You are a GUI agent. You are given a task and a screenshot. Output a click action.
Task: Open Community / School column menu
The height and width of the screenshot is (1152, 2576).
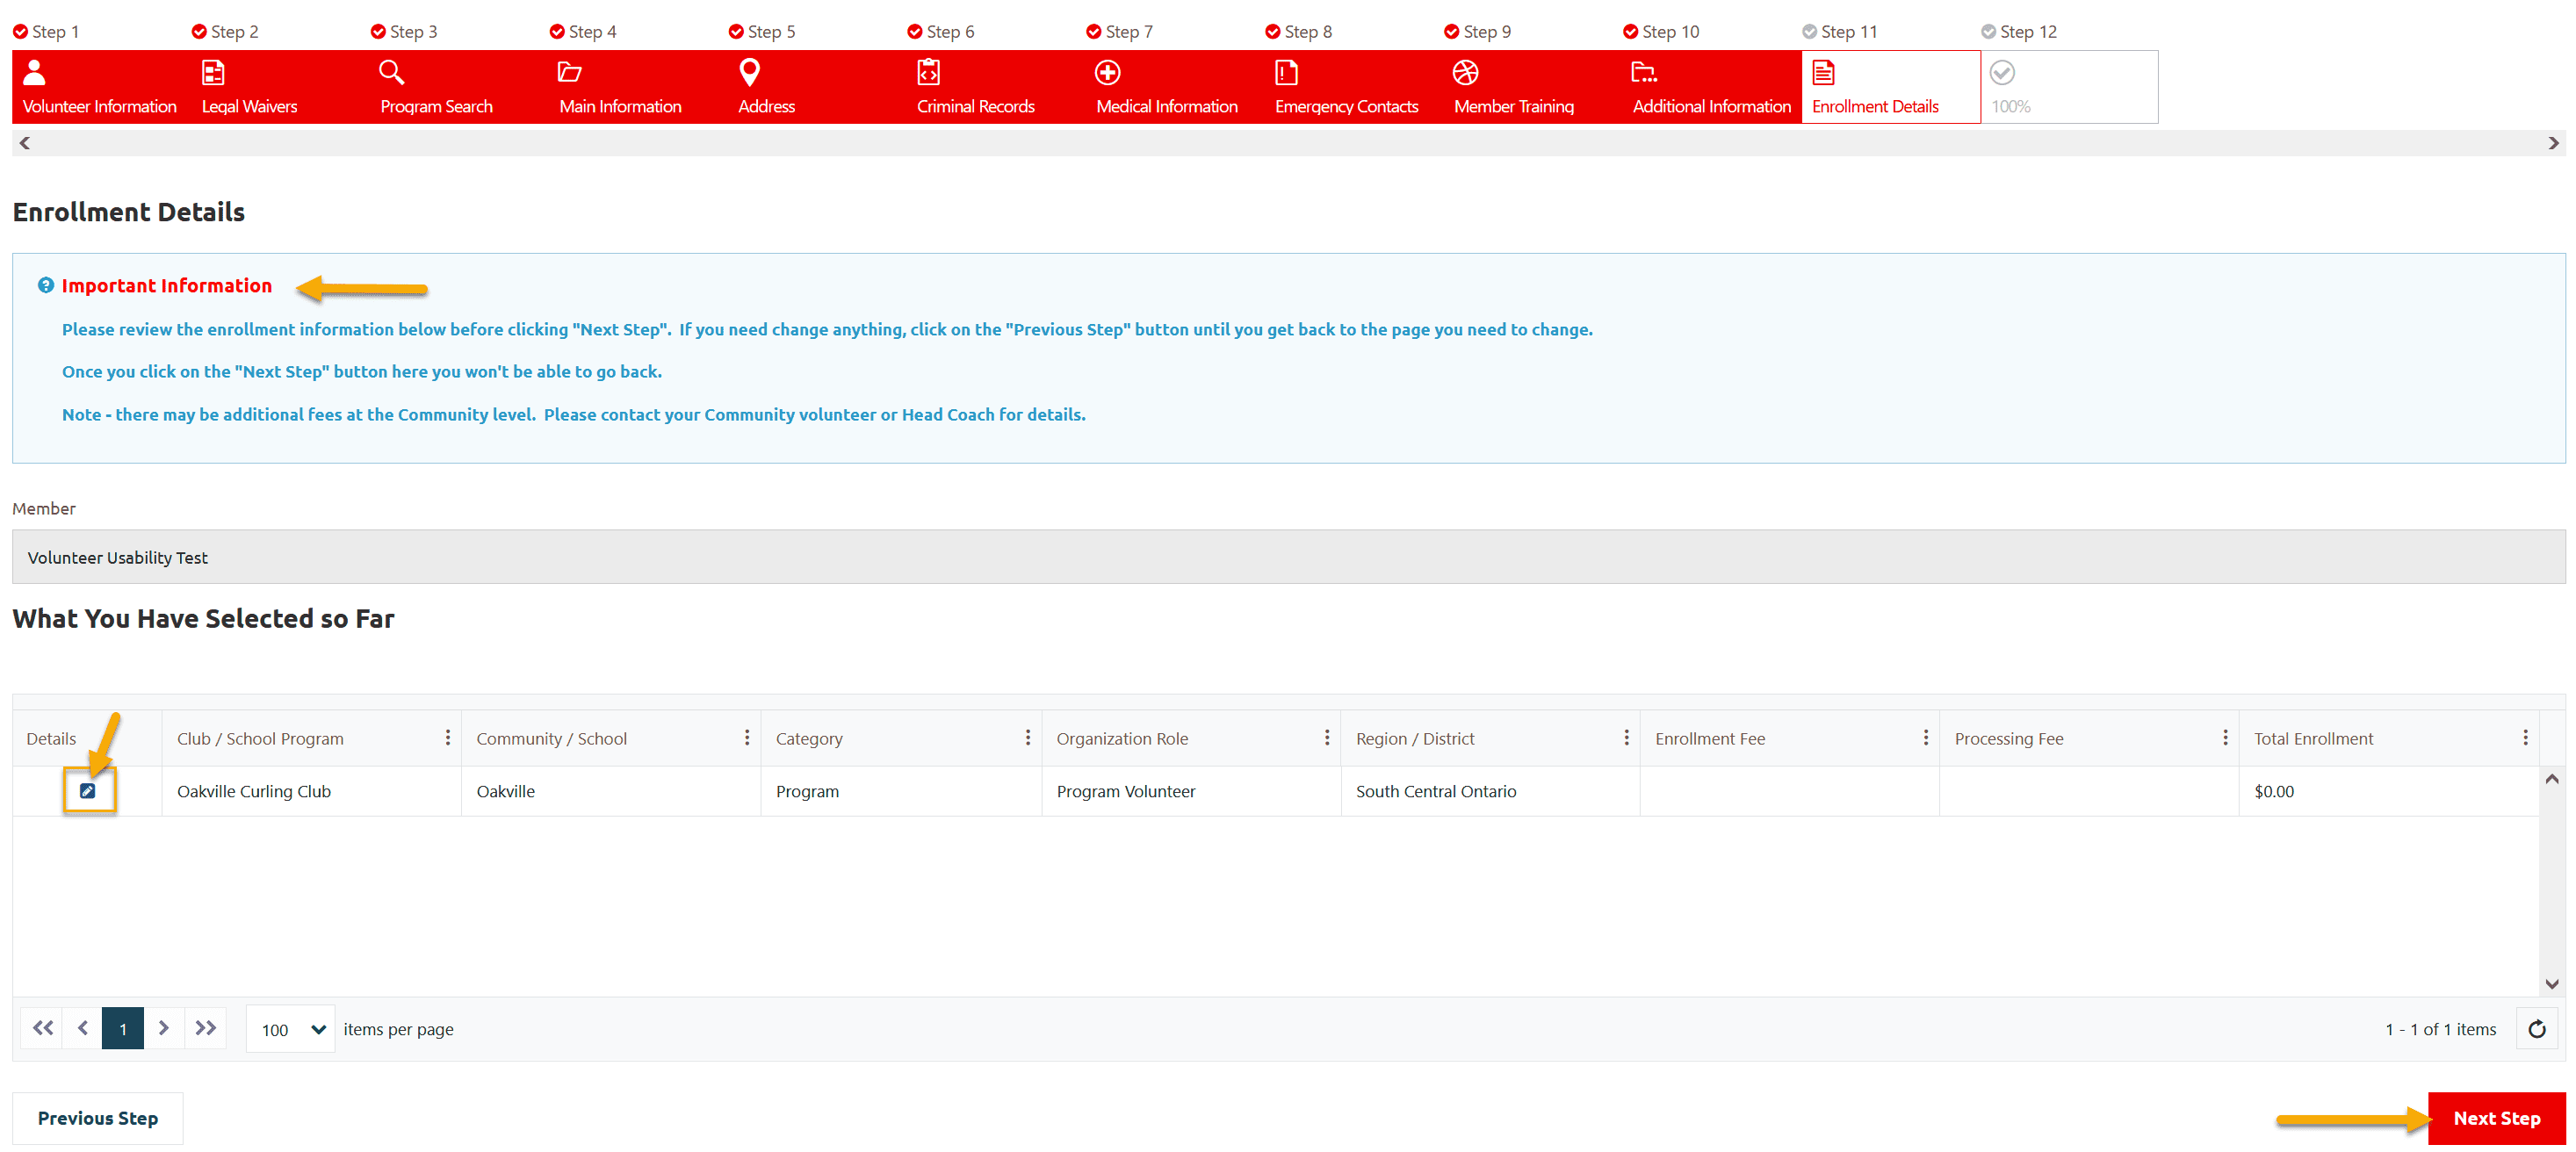(x=747, y=738)
